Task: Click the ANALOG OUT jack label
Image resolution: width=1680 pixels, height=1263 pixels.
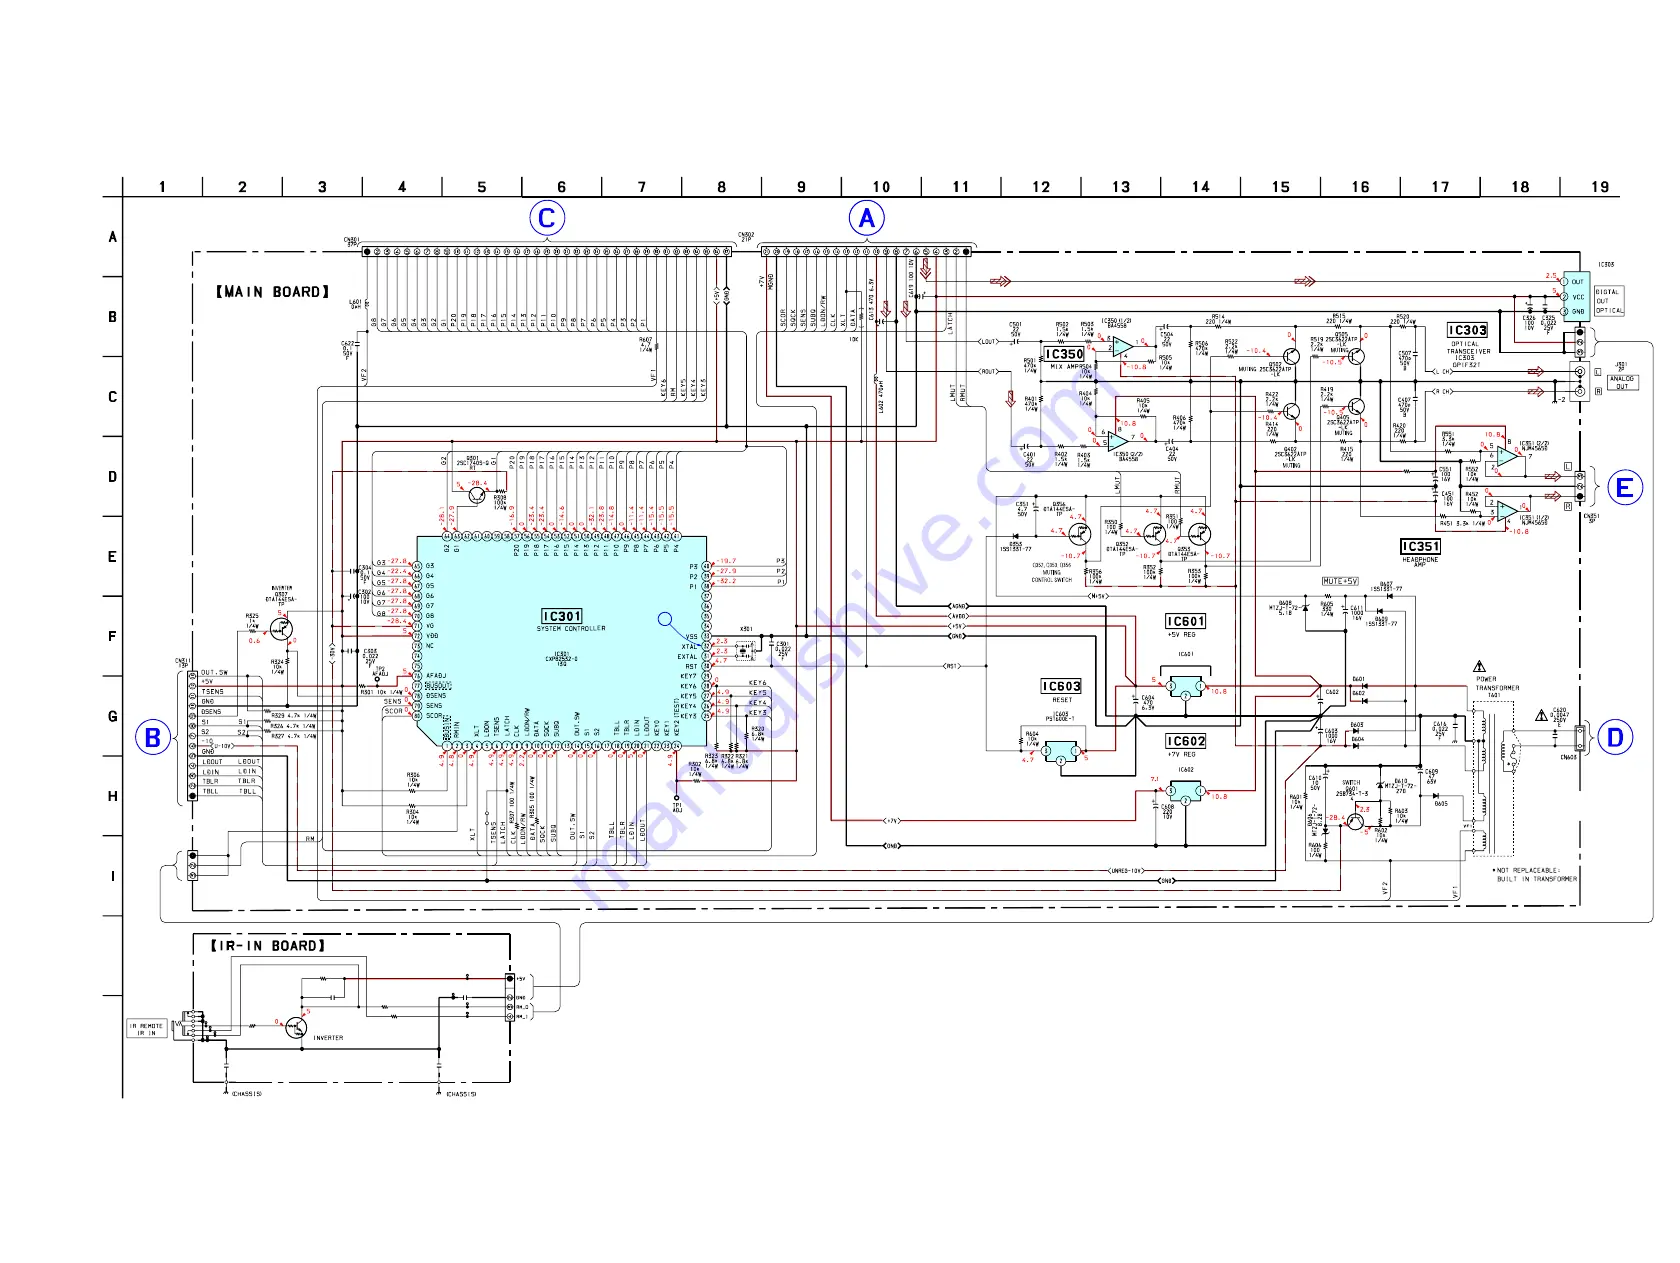Action: [x=1622, y=383]
